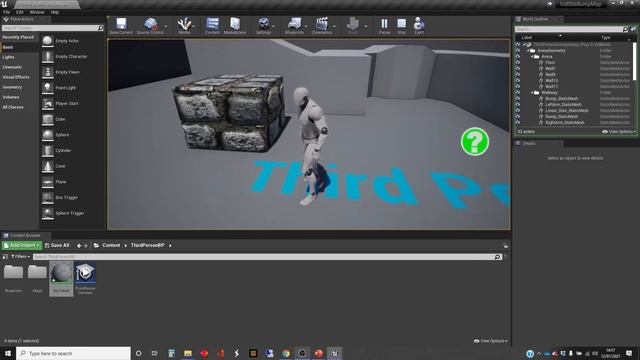Open the Help menu
The image size is (640, 360).
55,12
